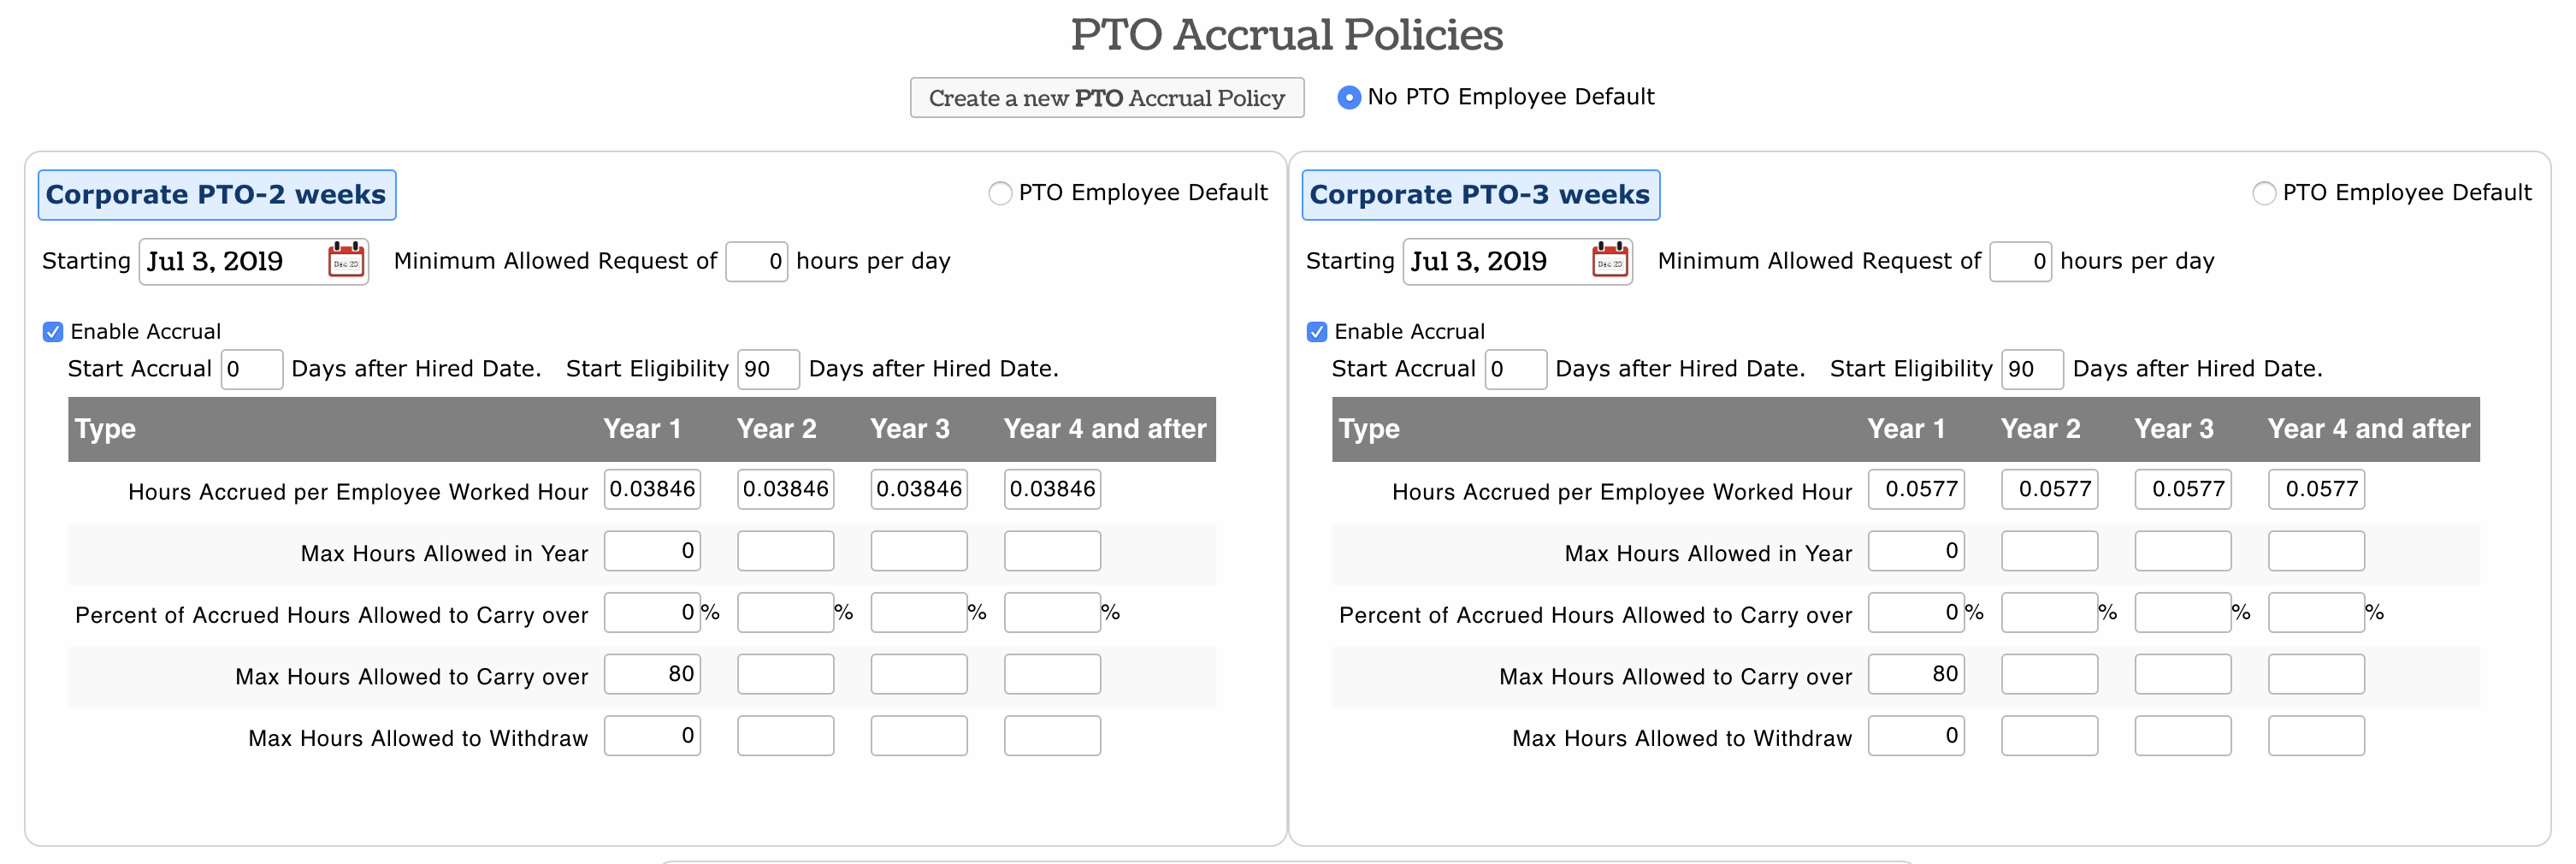Click Year 1 hours accrued field showing 0.03846
2576x864 pixels.
pos(652,489)
